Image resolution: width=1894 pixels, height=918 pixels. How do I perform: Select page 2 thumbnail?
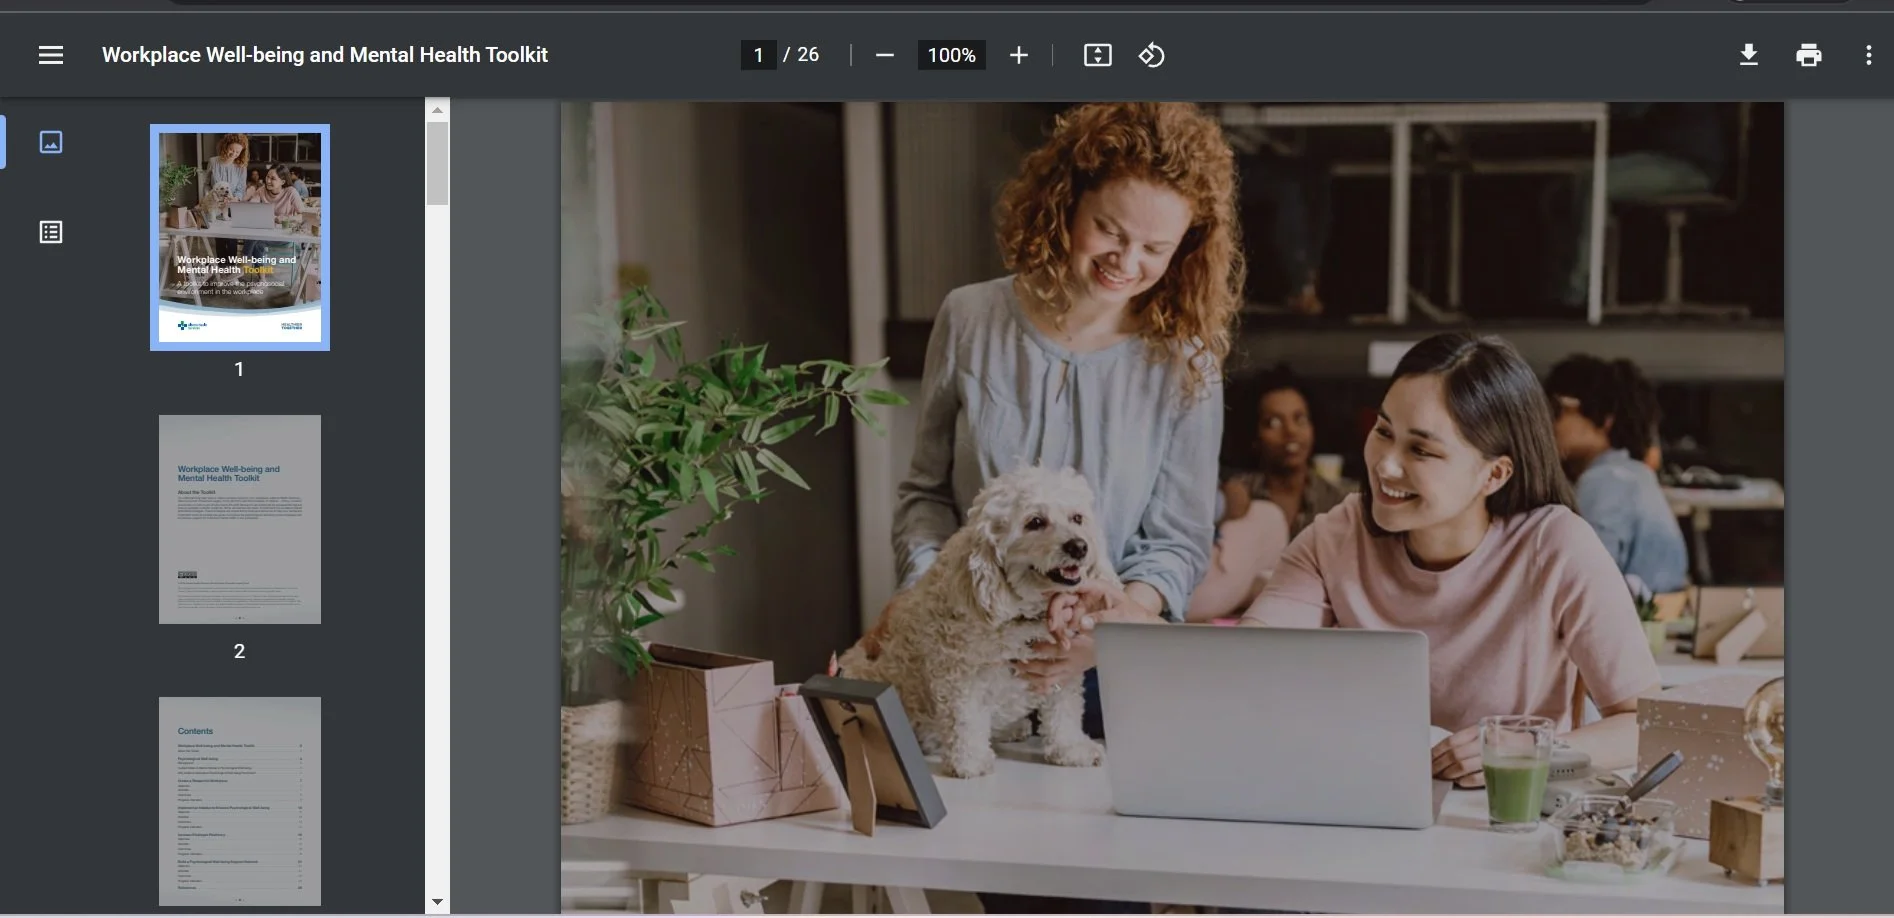coord(240,519)
